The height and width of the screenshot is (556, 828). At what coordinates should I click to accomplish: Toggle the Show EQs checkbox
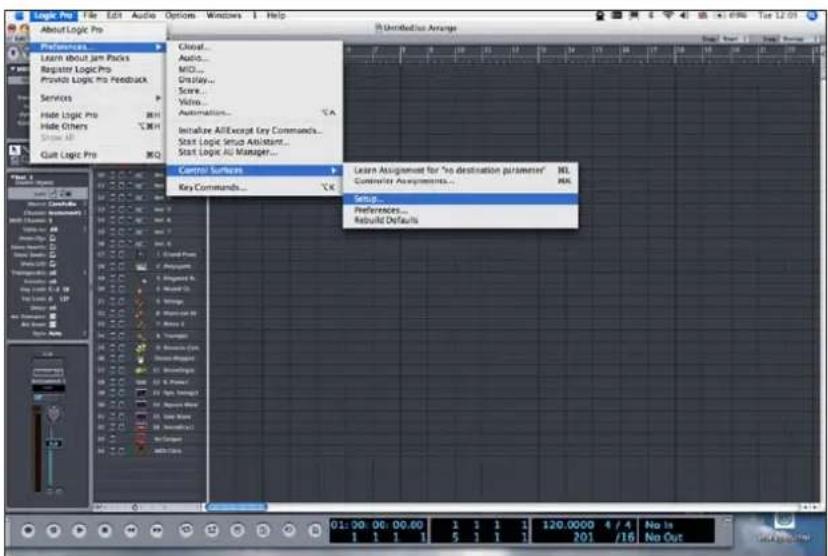click(x=52, y=238)
